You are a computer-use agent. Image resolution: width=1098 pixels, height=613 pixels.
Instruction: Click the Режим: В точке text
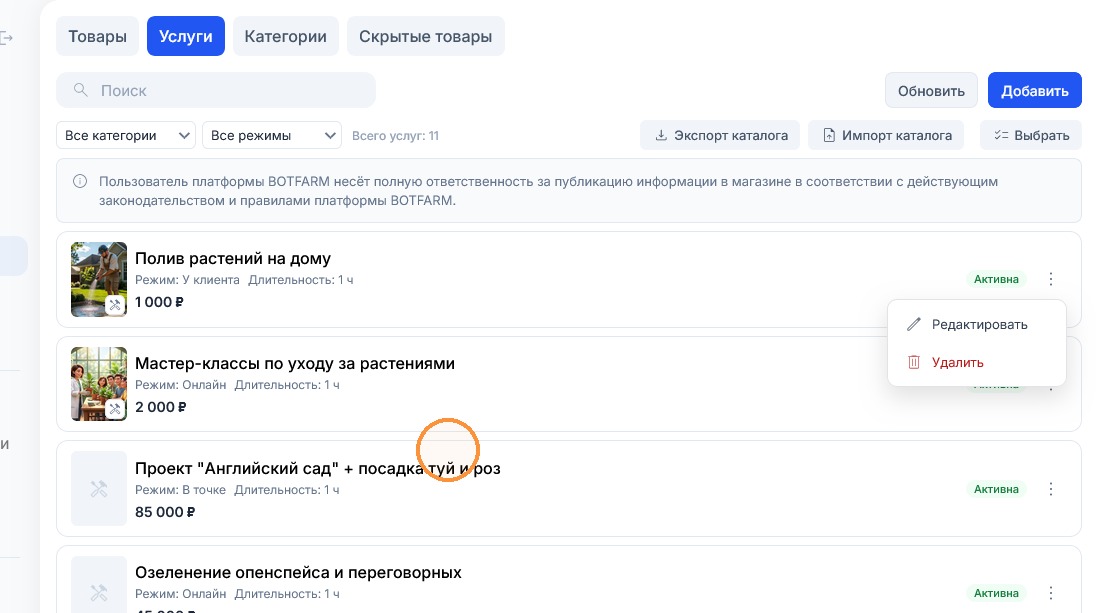(x=181, y=490)
